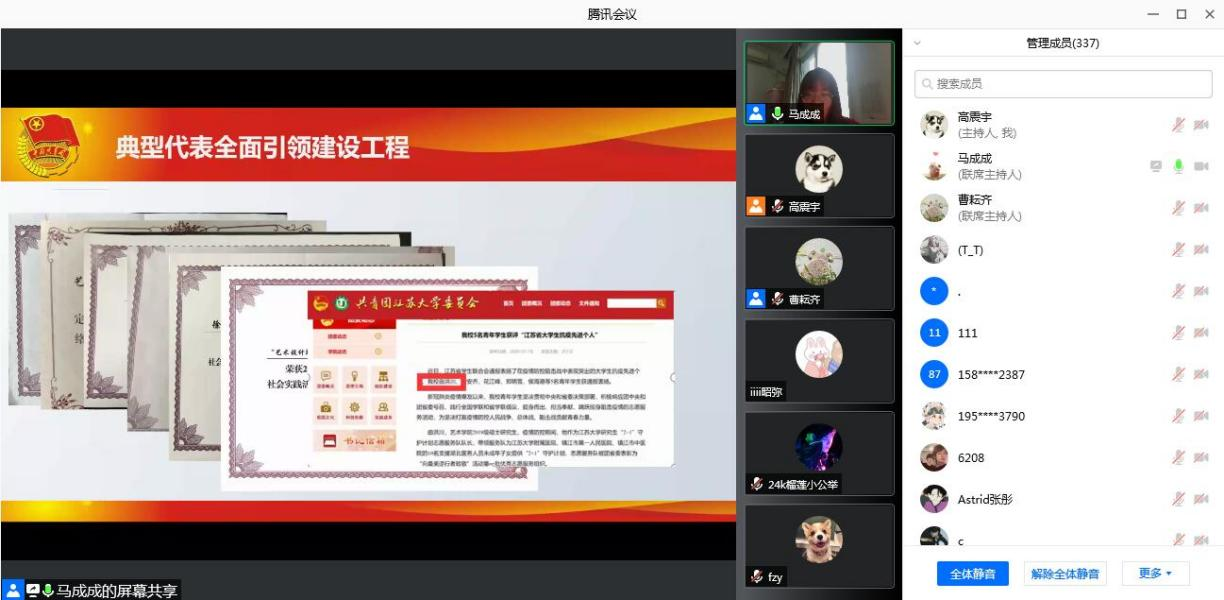Screen dimensions: 1224x600
Task: Click the camera-off icon for 195****3790
Action: pyautogui.click(x=1201, y=416)
